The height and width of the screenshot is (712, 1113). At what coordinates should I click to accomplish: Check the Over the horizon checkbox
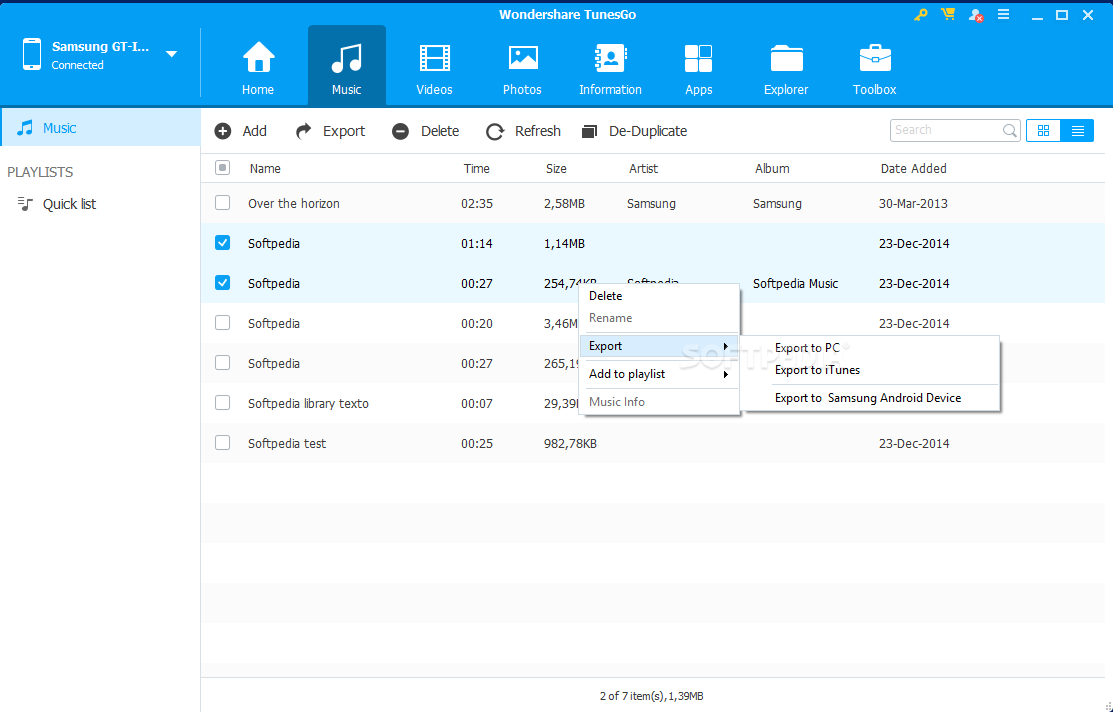tap(222, 202)
